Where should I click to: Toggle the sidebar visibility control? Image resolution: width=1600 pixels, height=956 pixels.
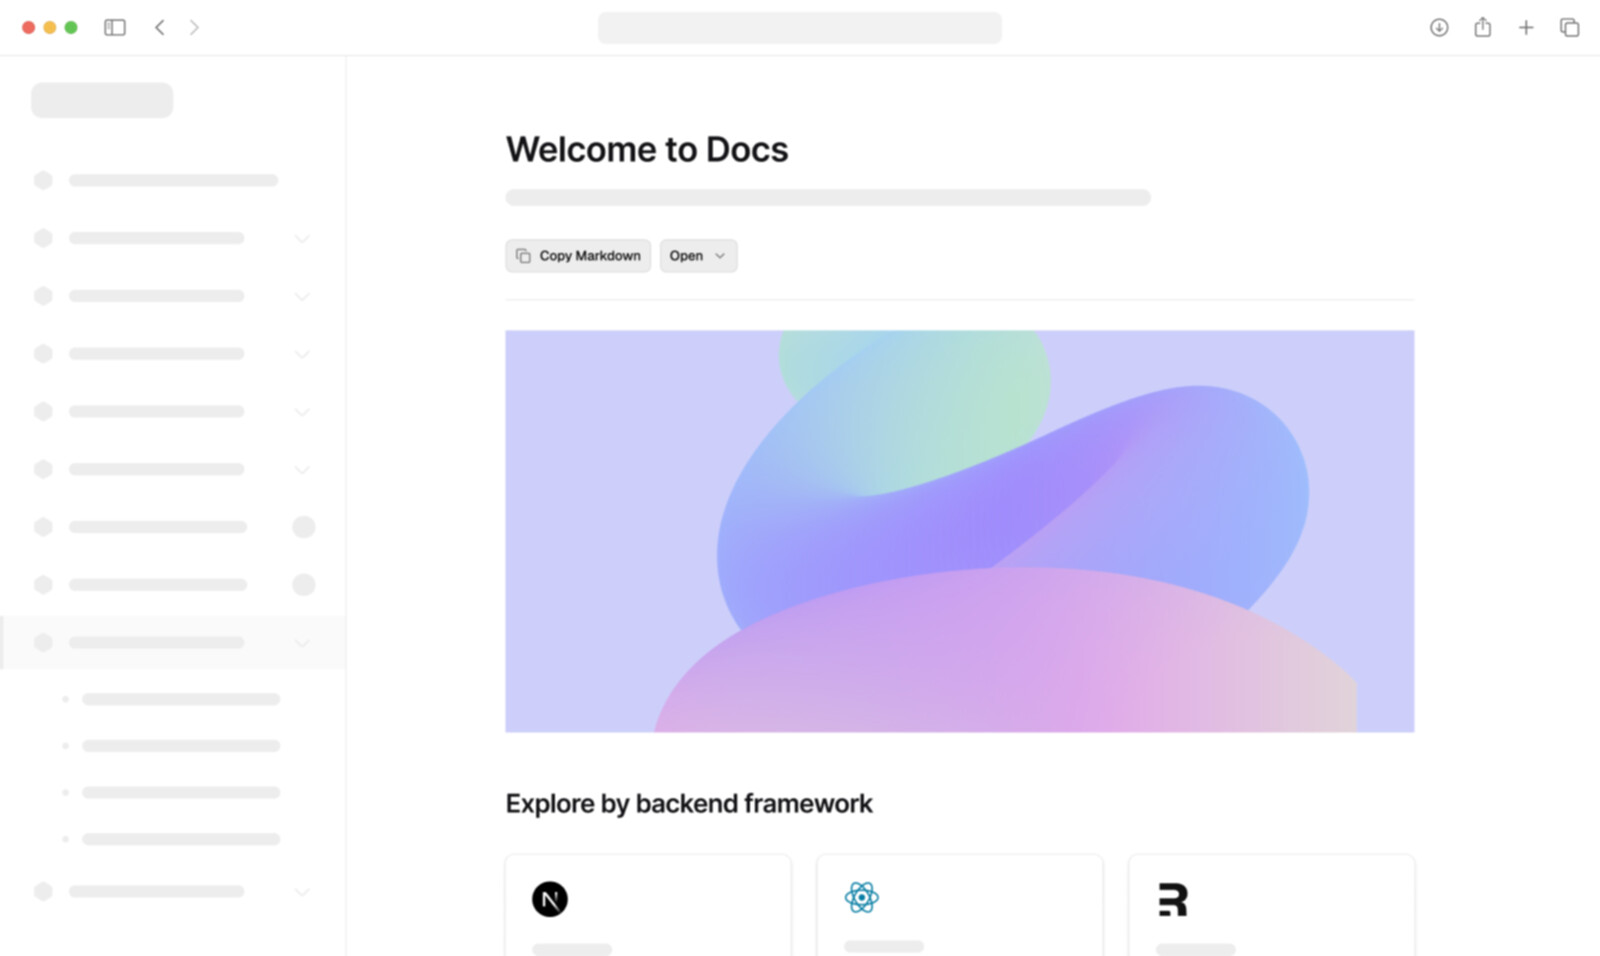pos(115,27)
